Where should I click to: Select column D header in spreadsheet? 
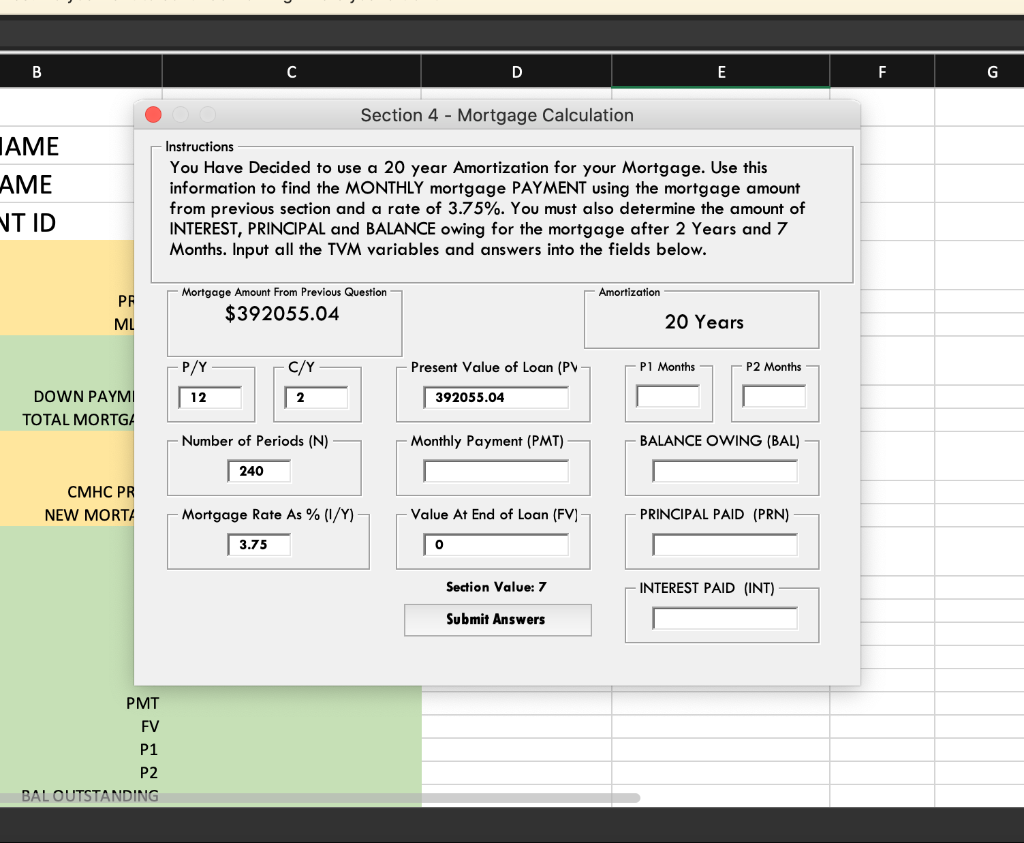click(x=517, y=72)
